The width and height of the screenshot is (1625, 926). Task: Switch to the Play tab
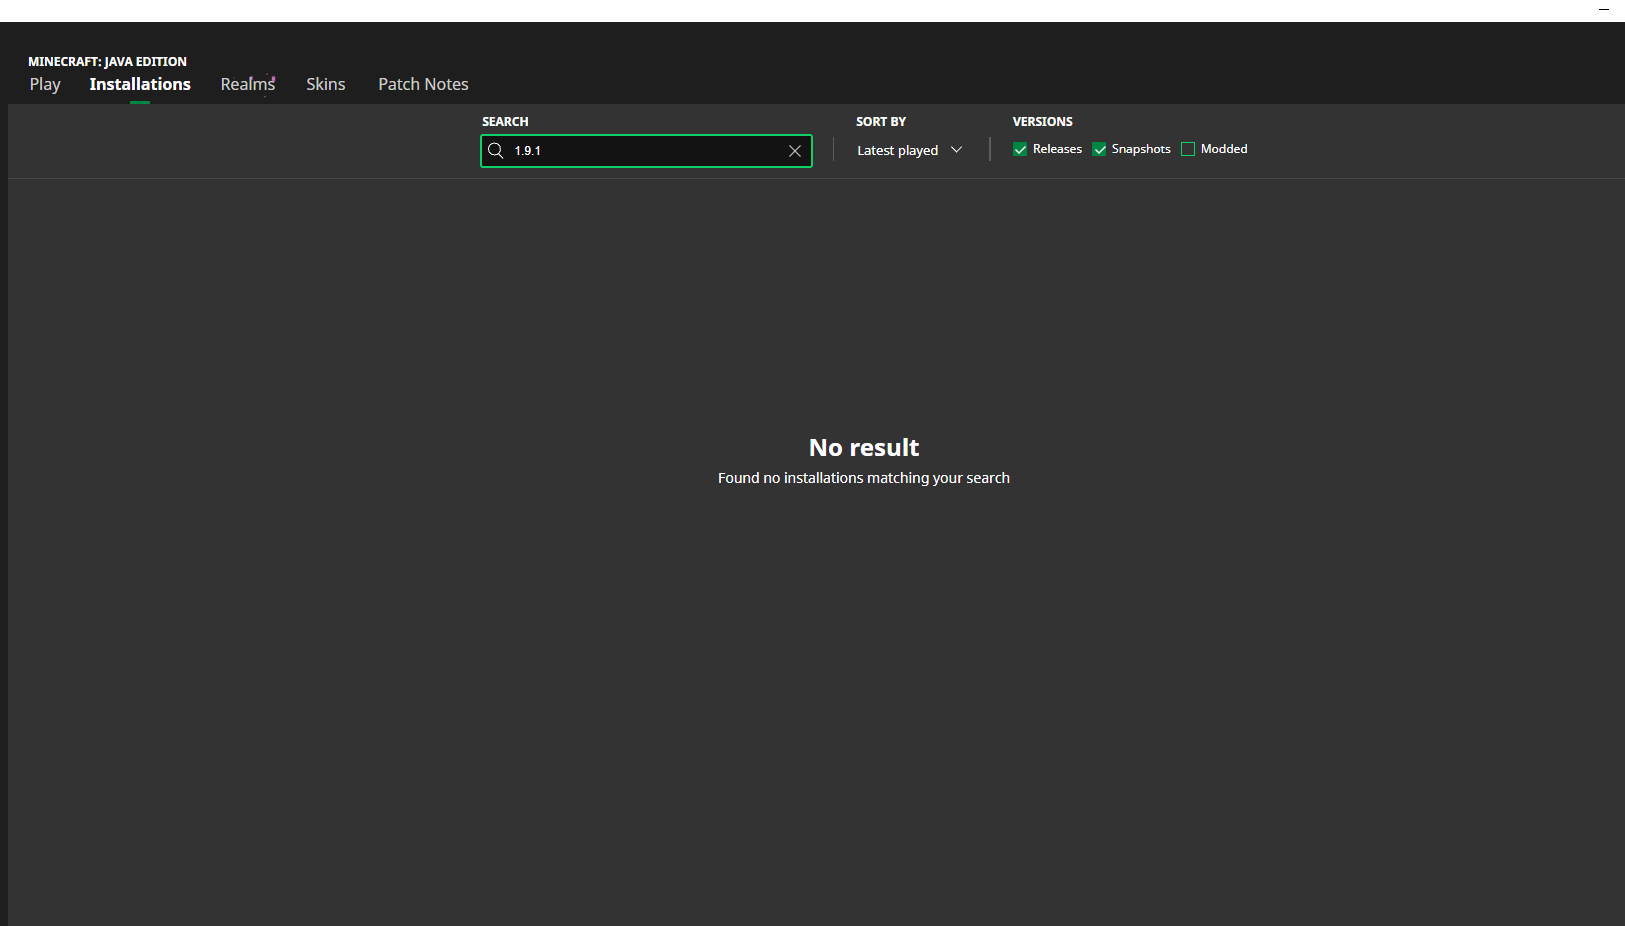(x=45, y=84)
